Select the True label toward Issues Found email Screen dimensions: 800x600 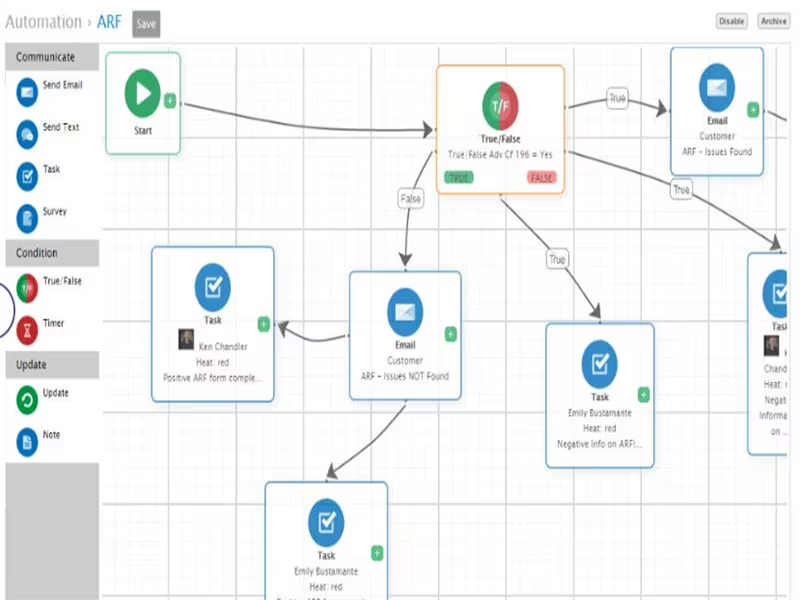pyautogui.click(x=617, y=98)
